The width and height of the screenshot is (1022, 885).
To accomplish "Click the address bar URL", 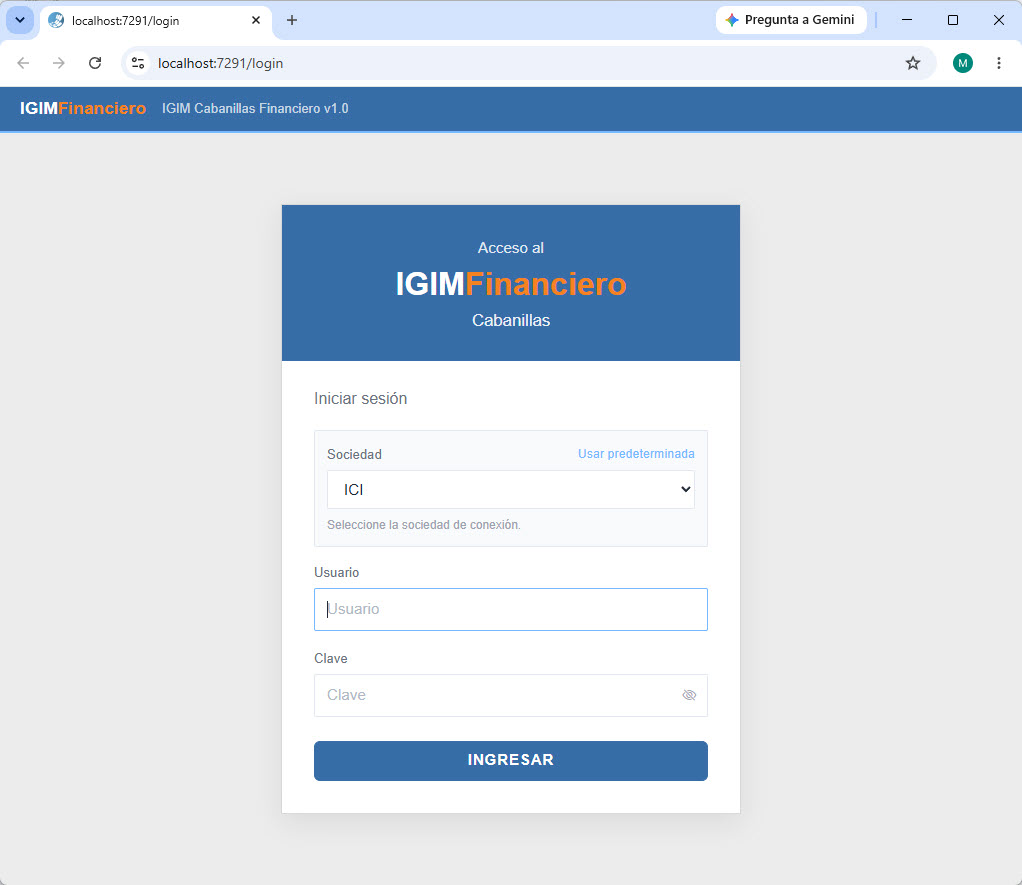I will pos(220,63).
